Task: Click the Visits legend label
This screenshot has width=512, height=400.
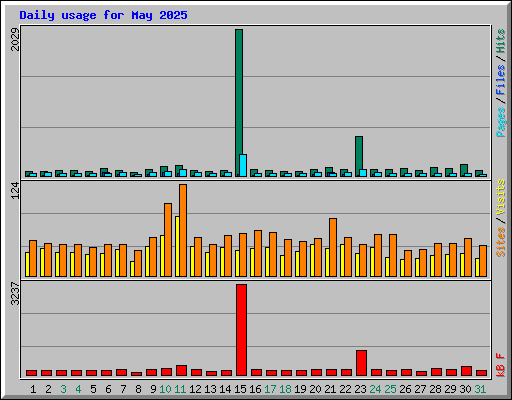Action: click(x=501, y=197)
